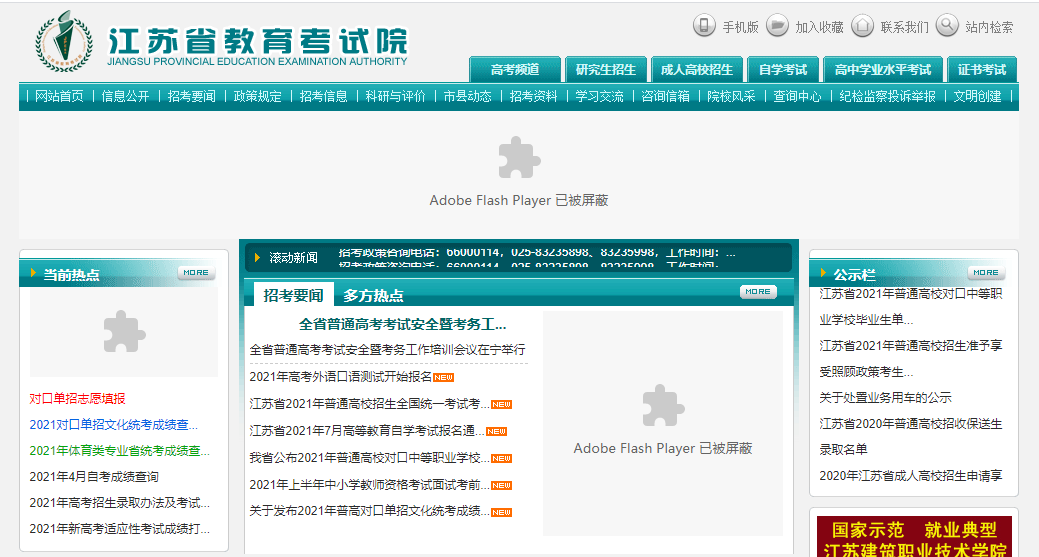Viewport: 1039px width, 557px height.
Task: Open 全省普通高考考试安全暨考务工作培训会议在宁举行 link
Action: point(388,349)
